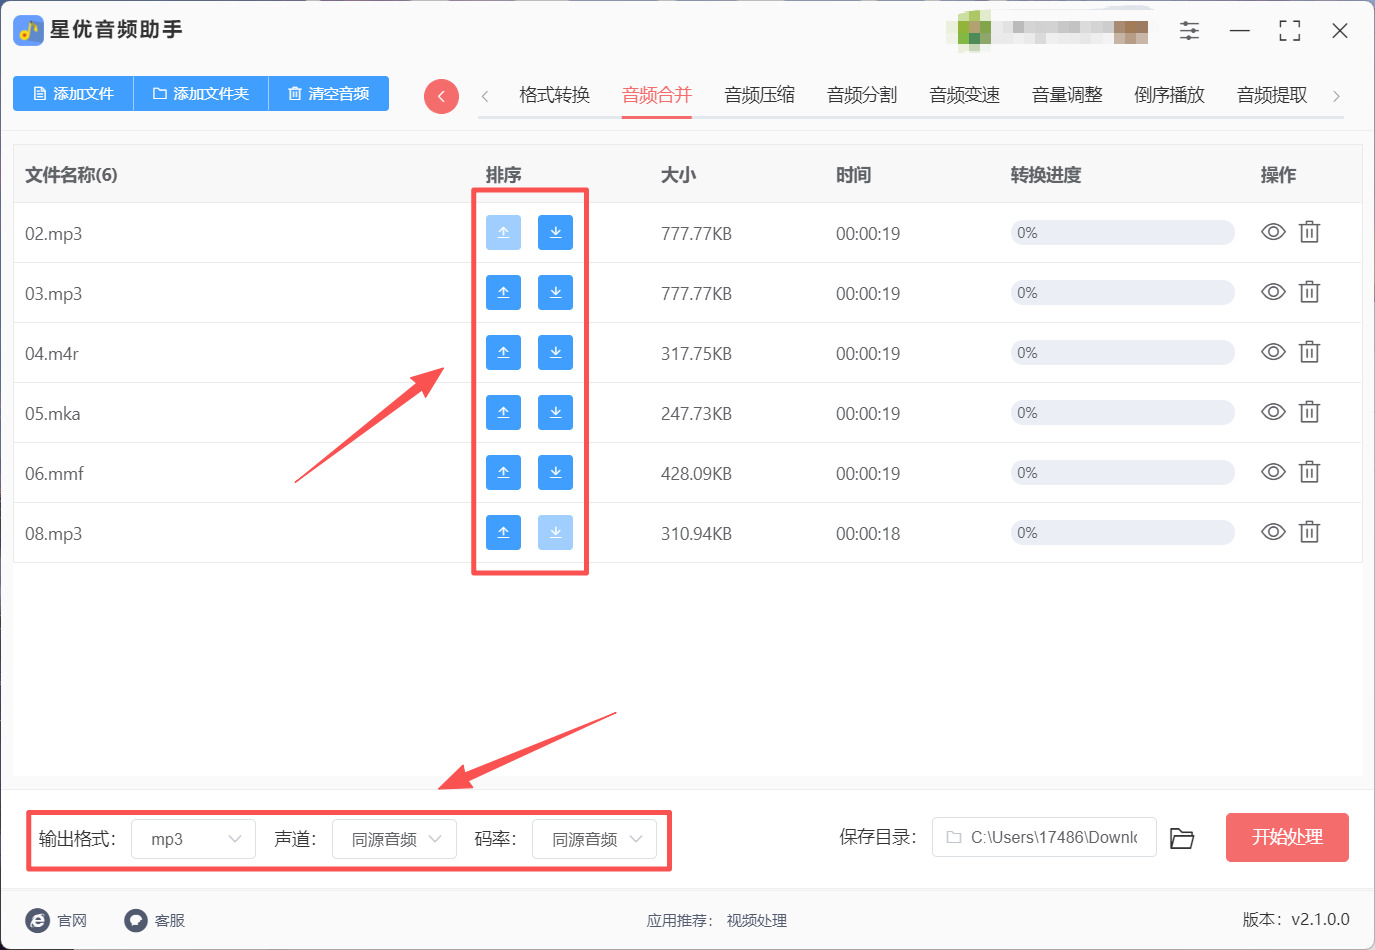This screenshot has height=950, width=1375.
Task: Click the 02.mp3 progress bar
Action: (x=1122, y=232)
